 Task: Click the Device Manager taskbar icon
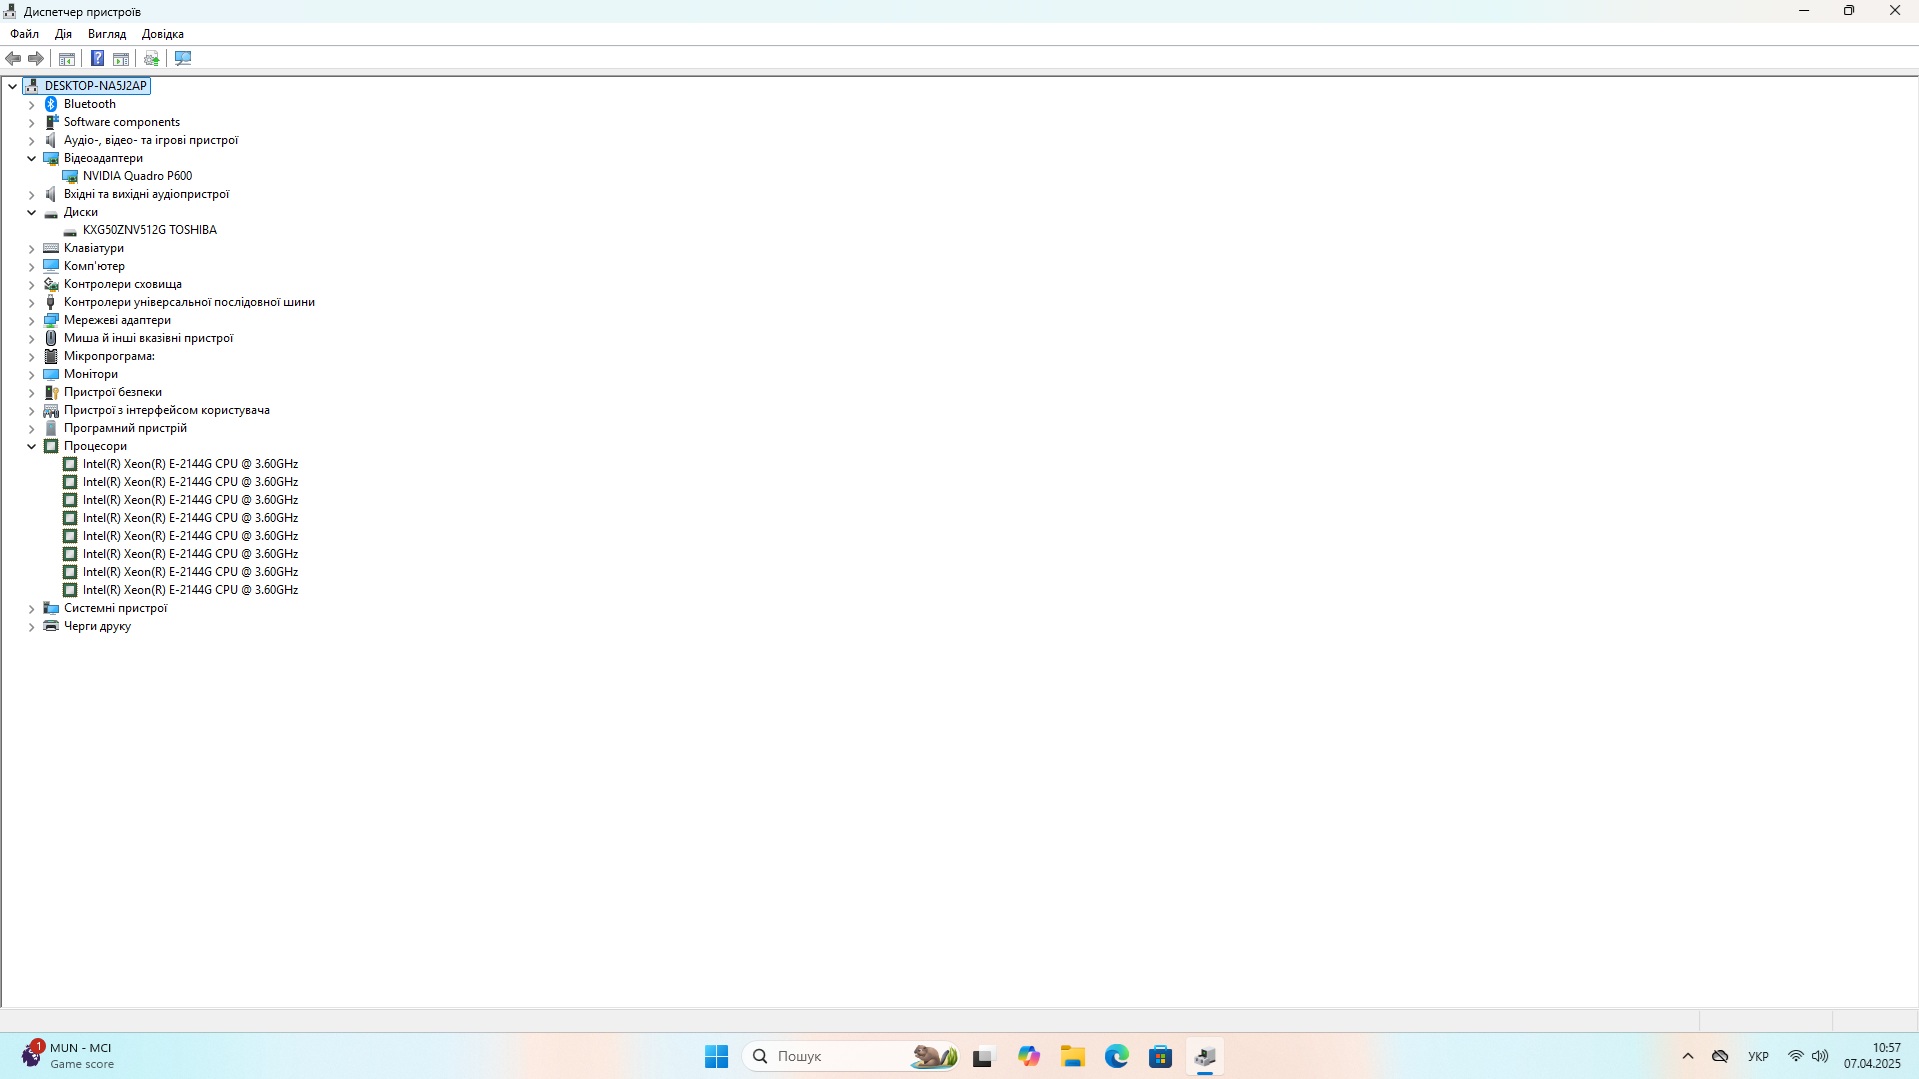(x=1205, y=1056)
